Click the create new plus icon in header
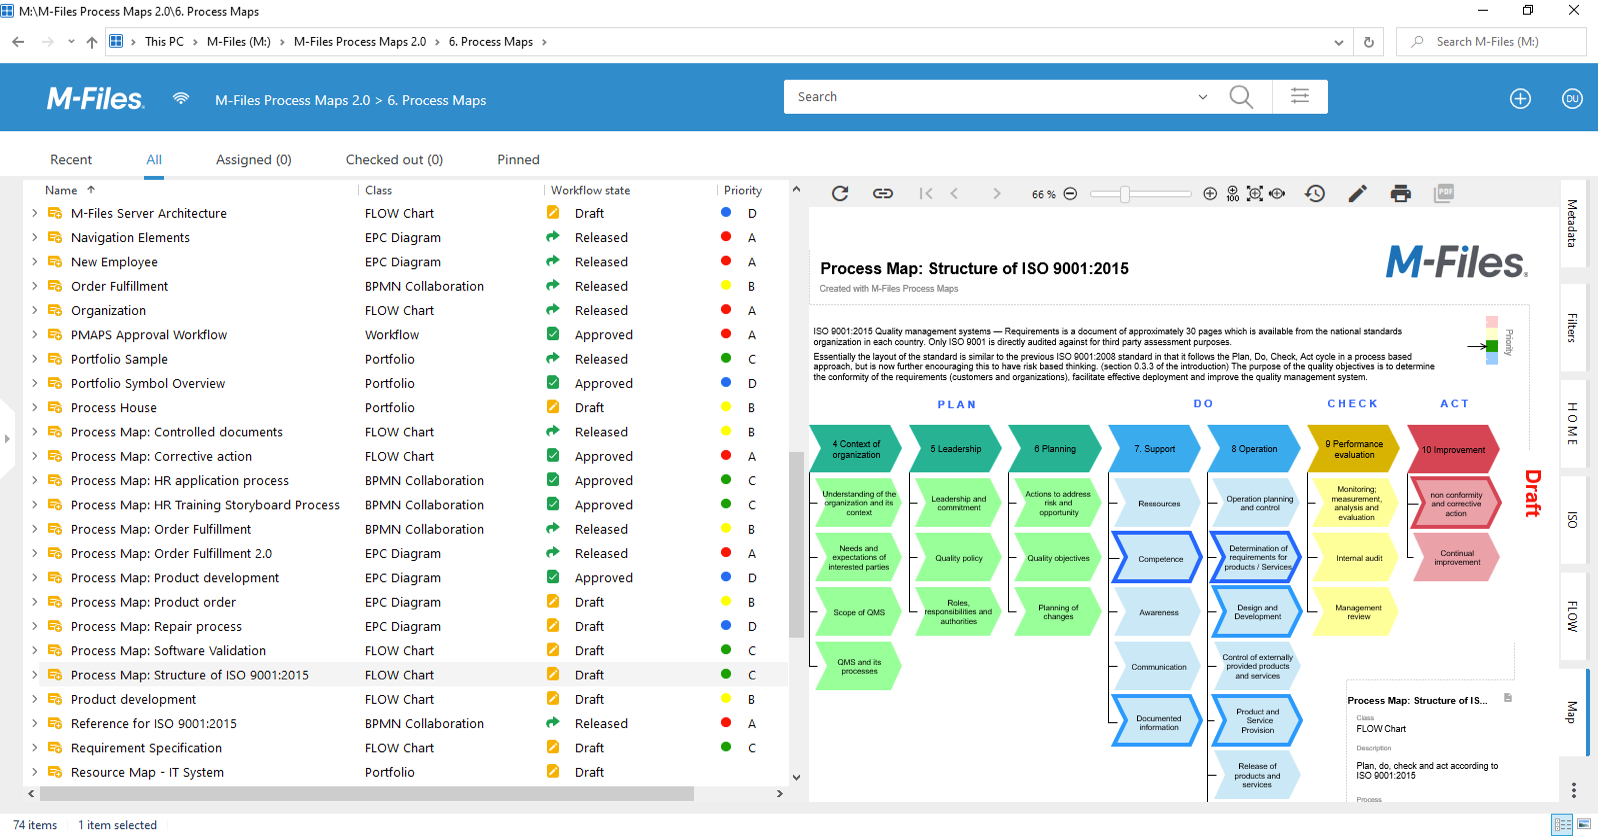Image resolution: width=1598 pixels, height=836 pixels. [x=1520, y=99]
